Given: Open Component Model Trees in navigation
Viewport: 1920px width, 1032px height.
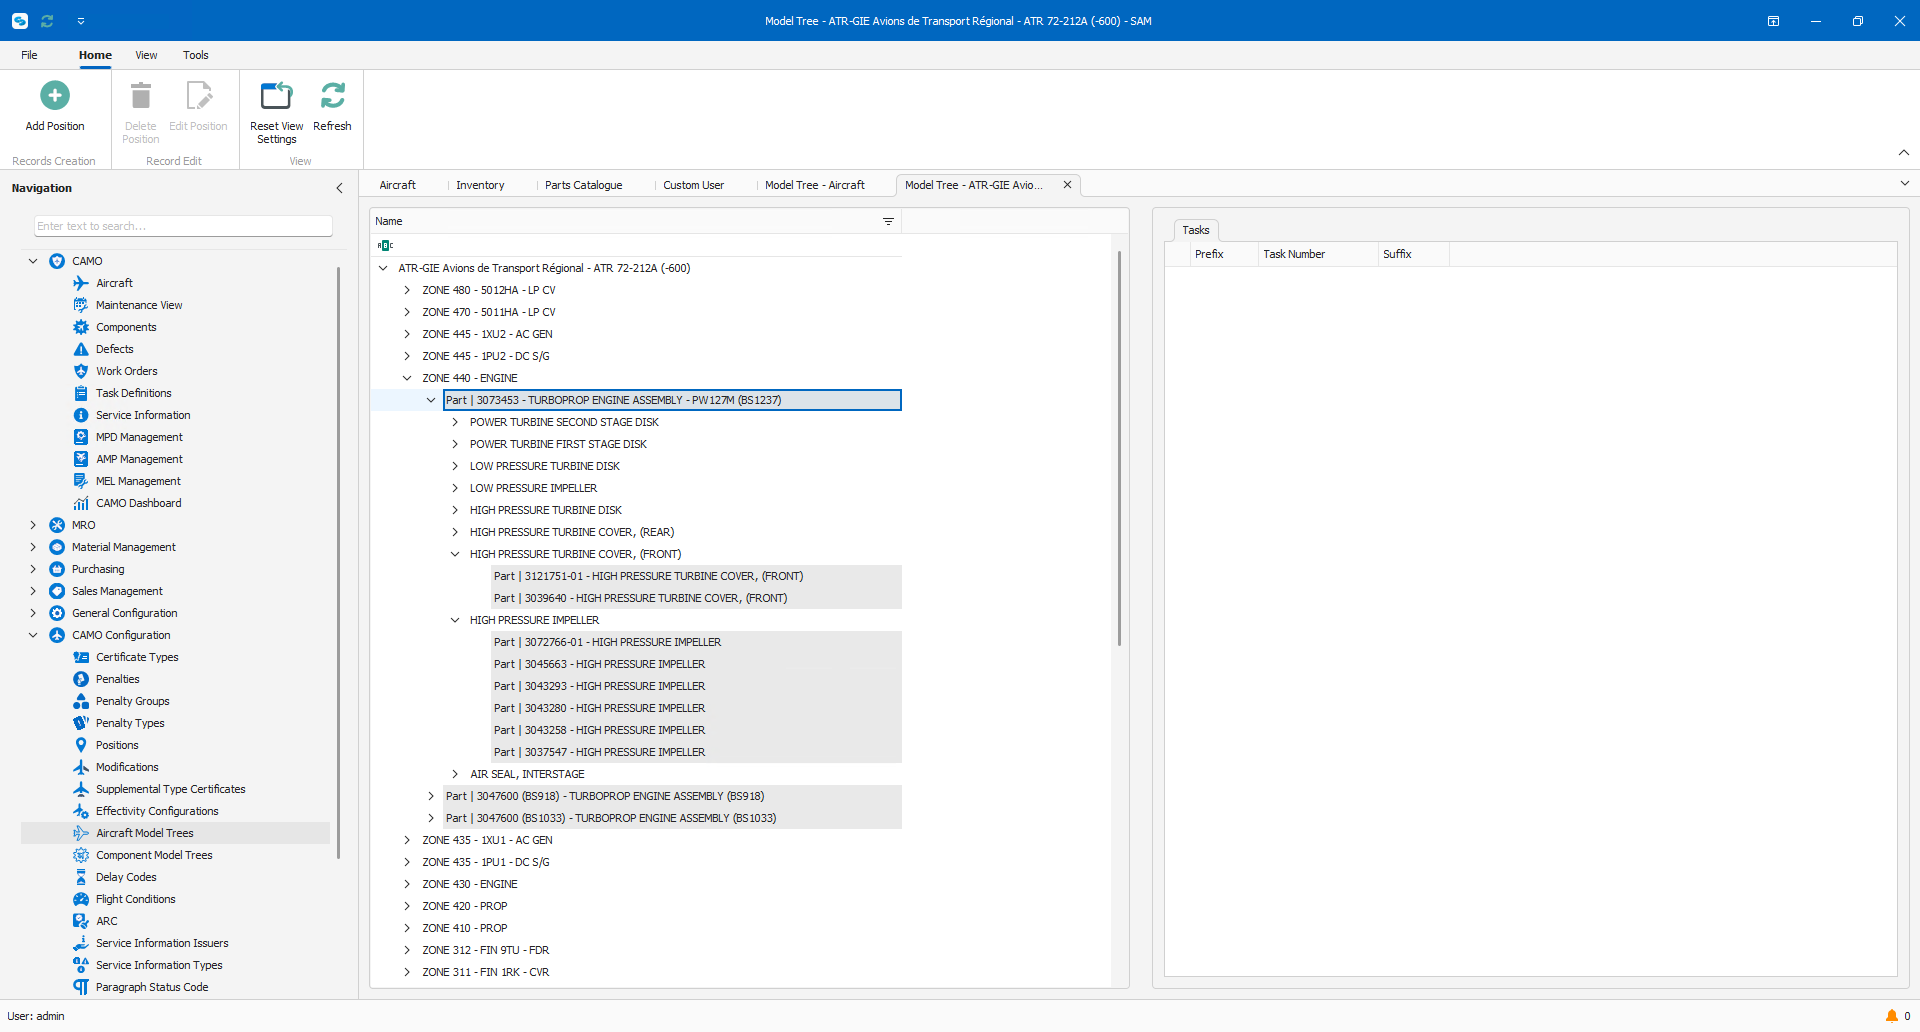Looking at the screenshot, I should click(x=154, y=855).
